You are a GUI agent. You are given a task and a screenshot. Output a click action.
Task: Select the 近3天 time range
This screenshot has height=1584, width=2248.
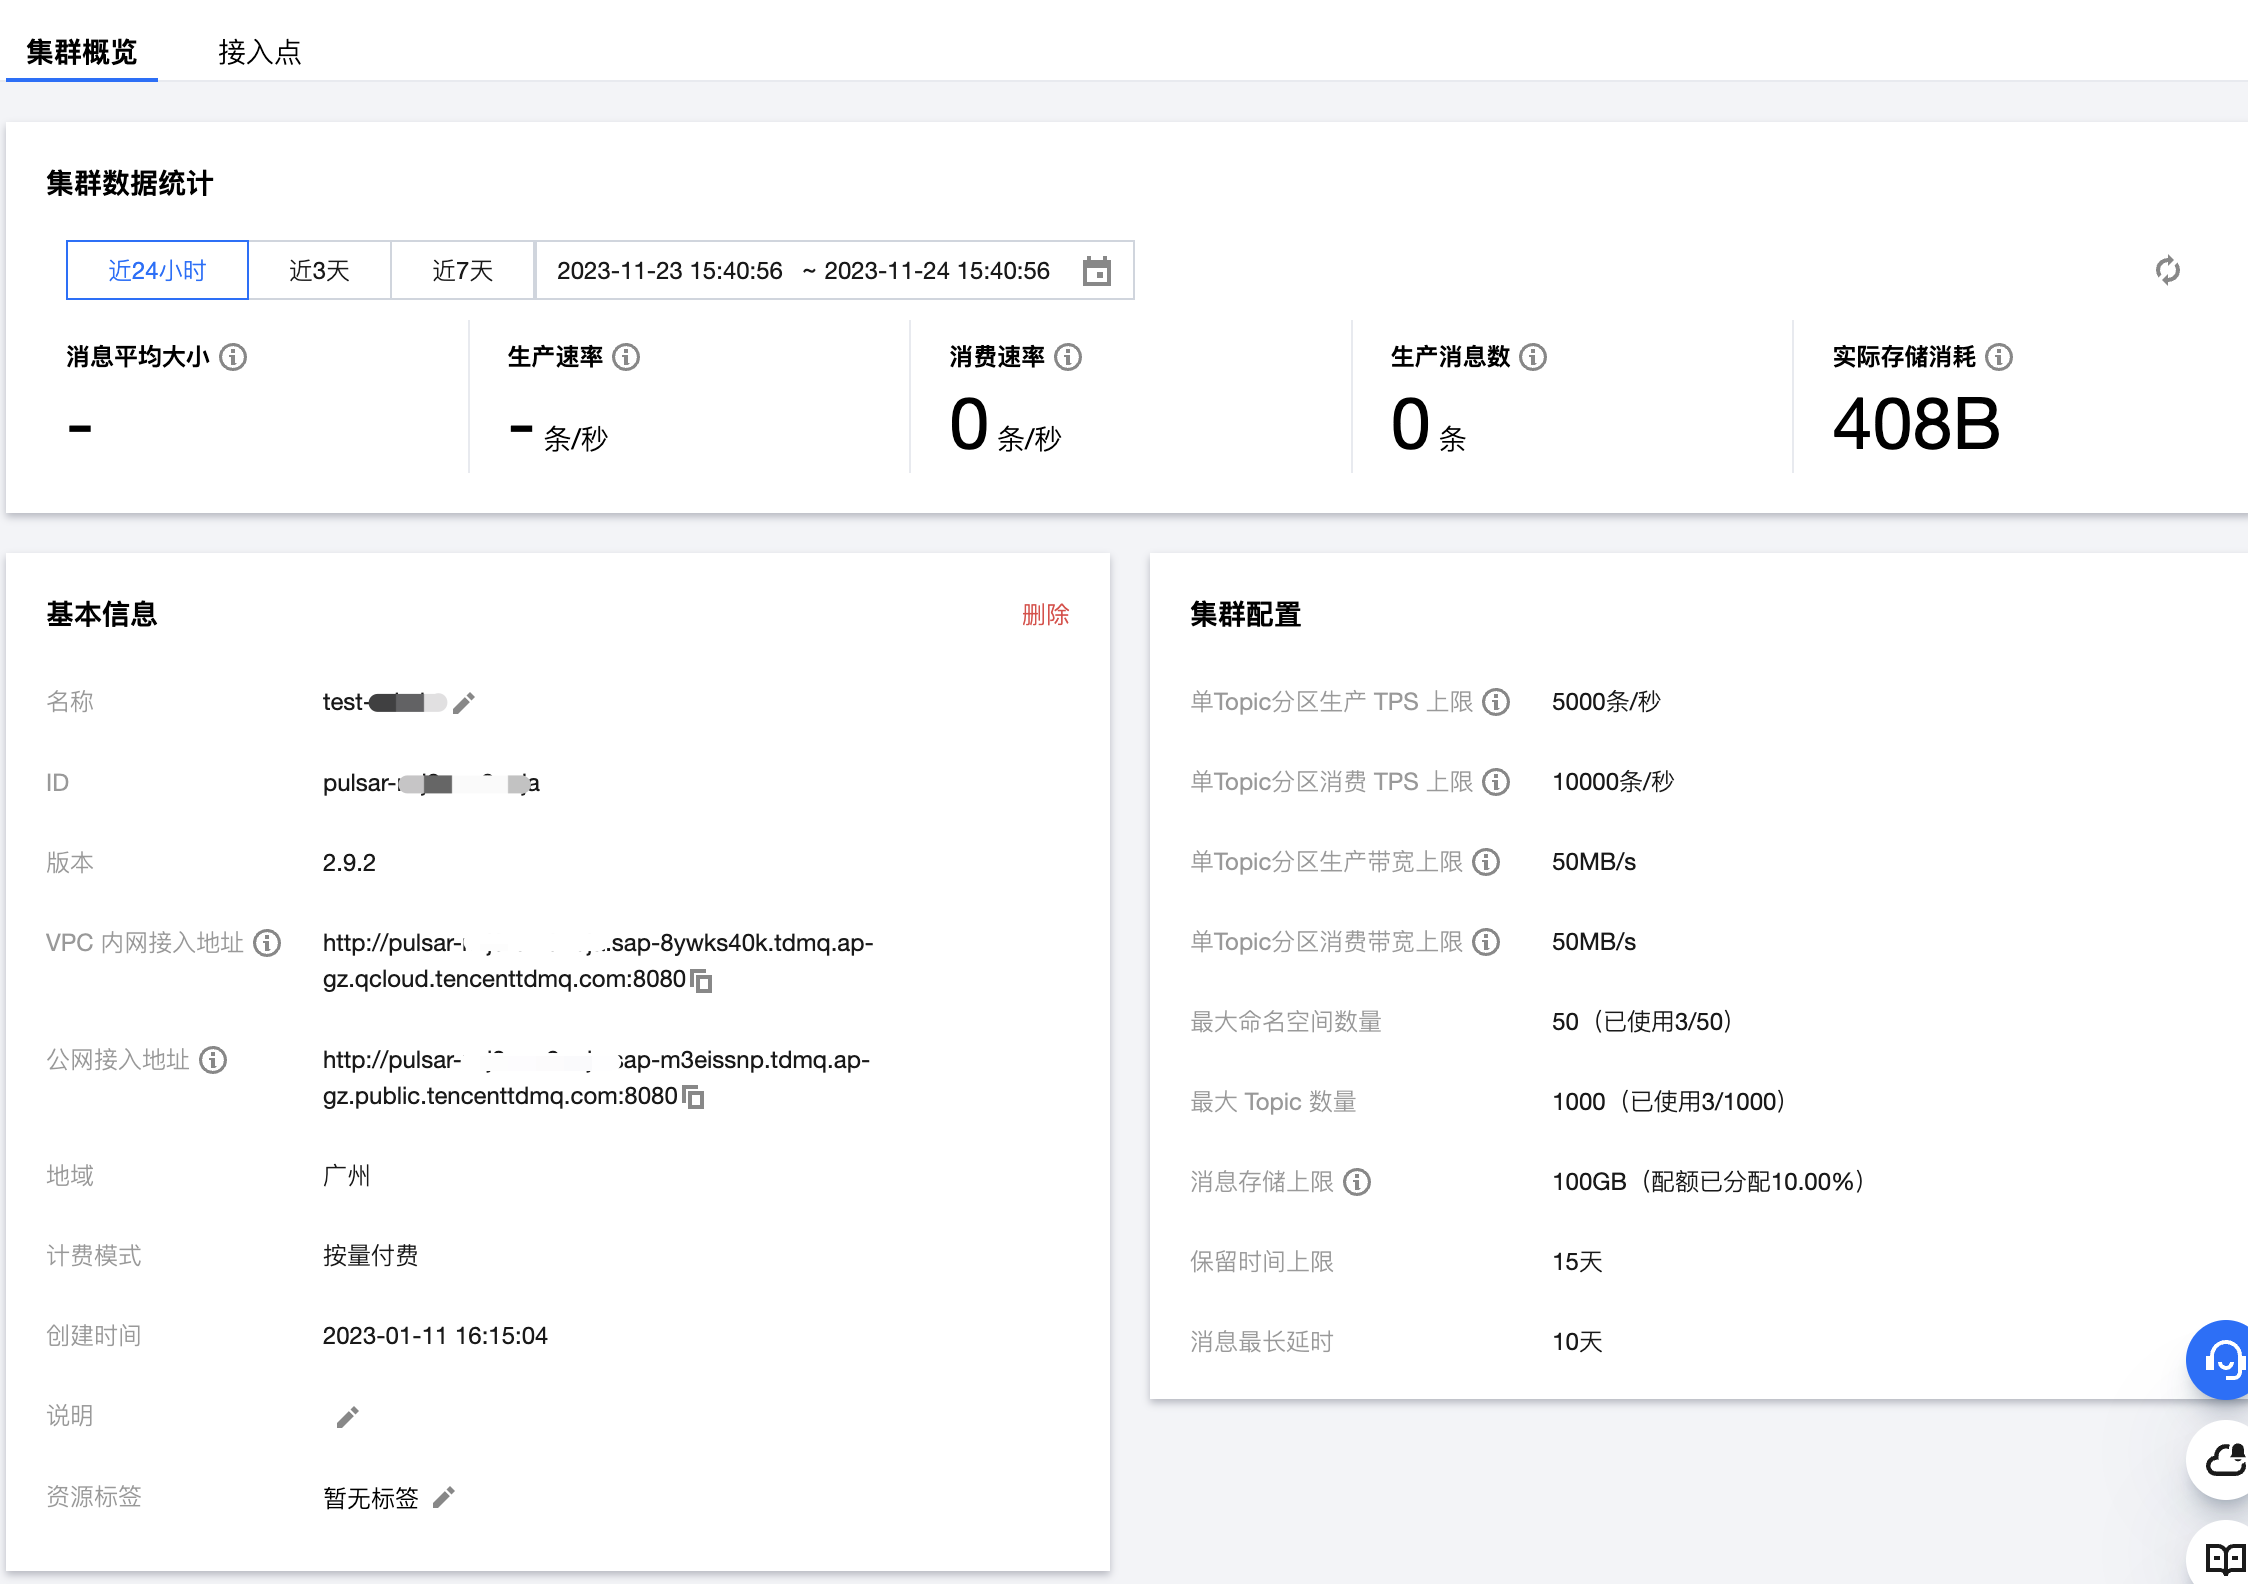319,271
